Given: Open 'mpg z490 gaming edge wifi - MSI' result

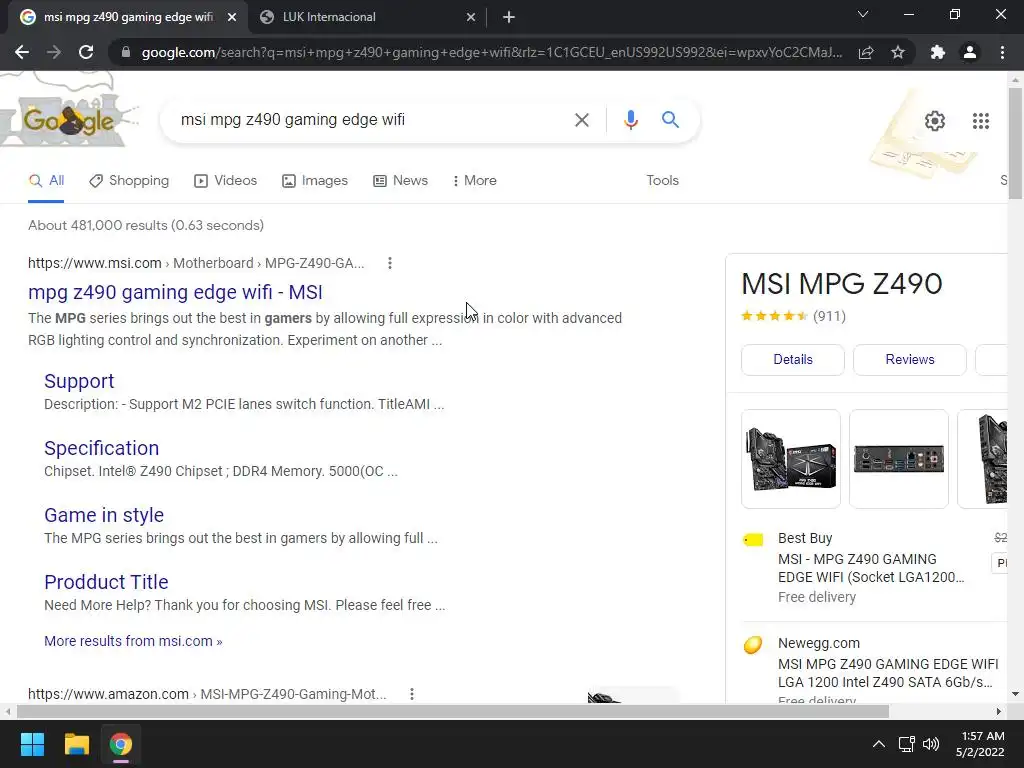Looking at the screenshot, I should tap(175, 292).
